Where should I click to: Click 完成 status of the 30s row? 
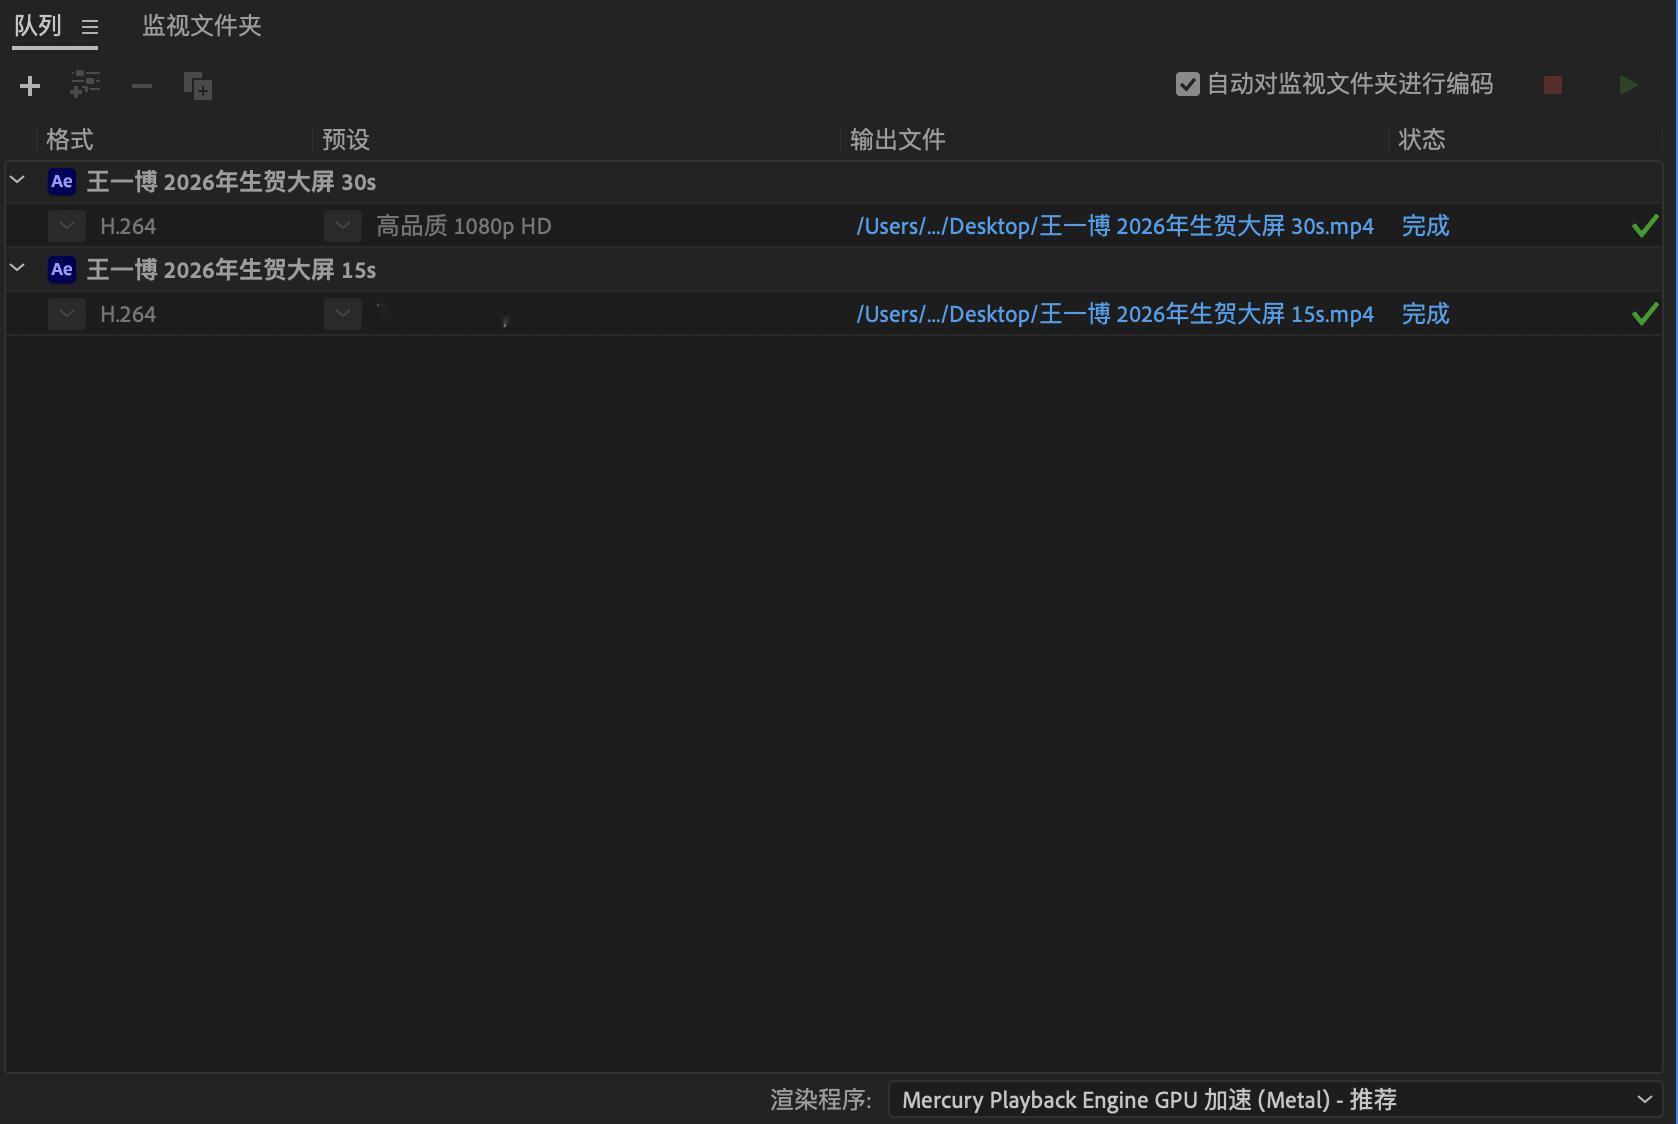1425,226
